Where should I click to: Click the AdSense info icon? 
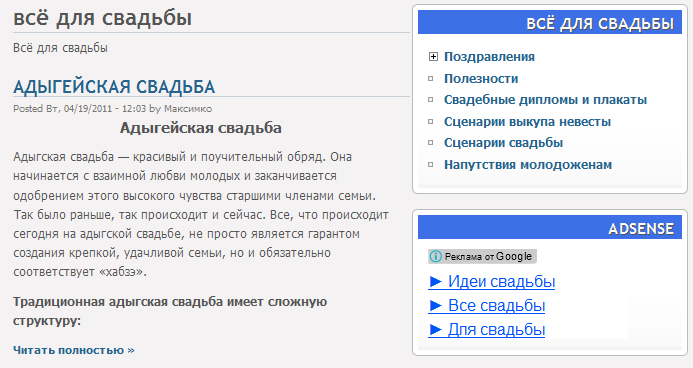tap(435, 256)
